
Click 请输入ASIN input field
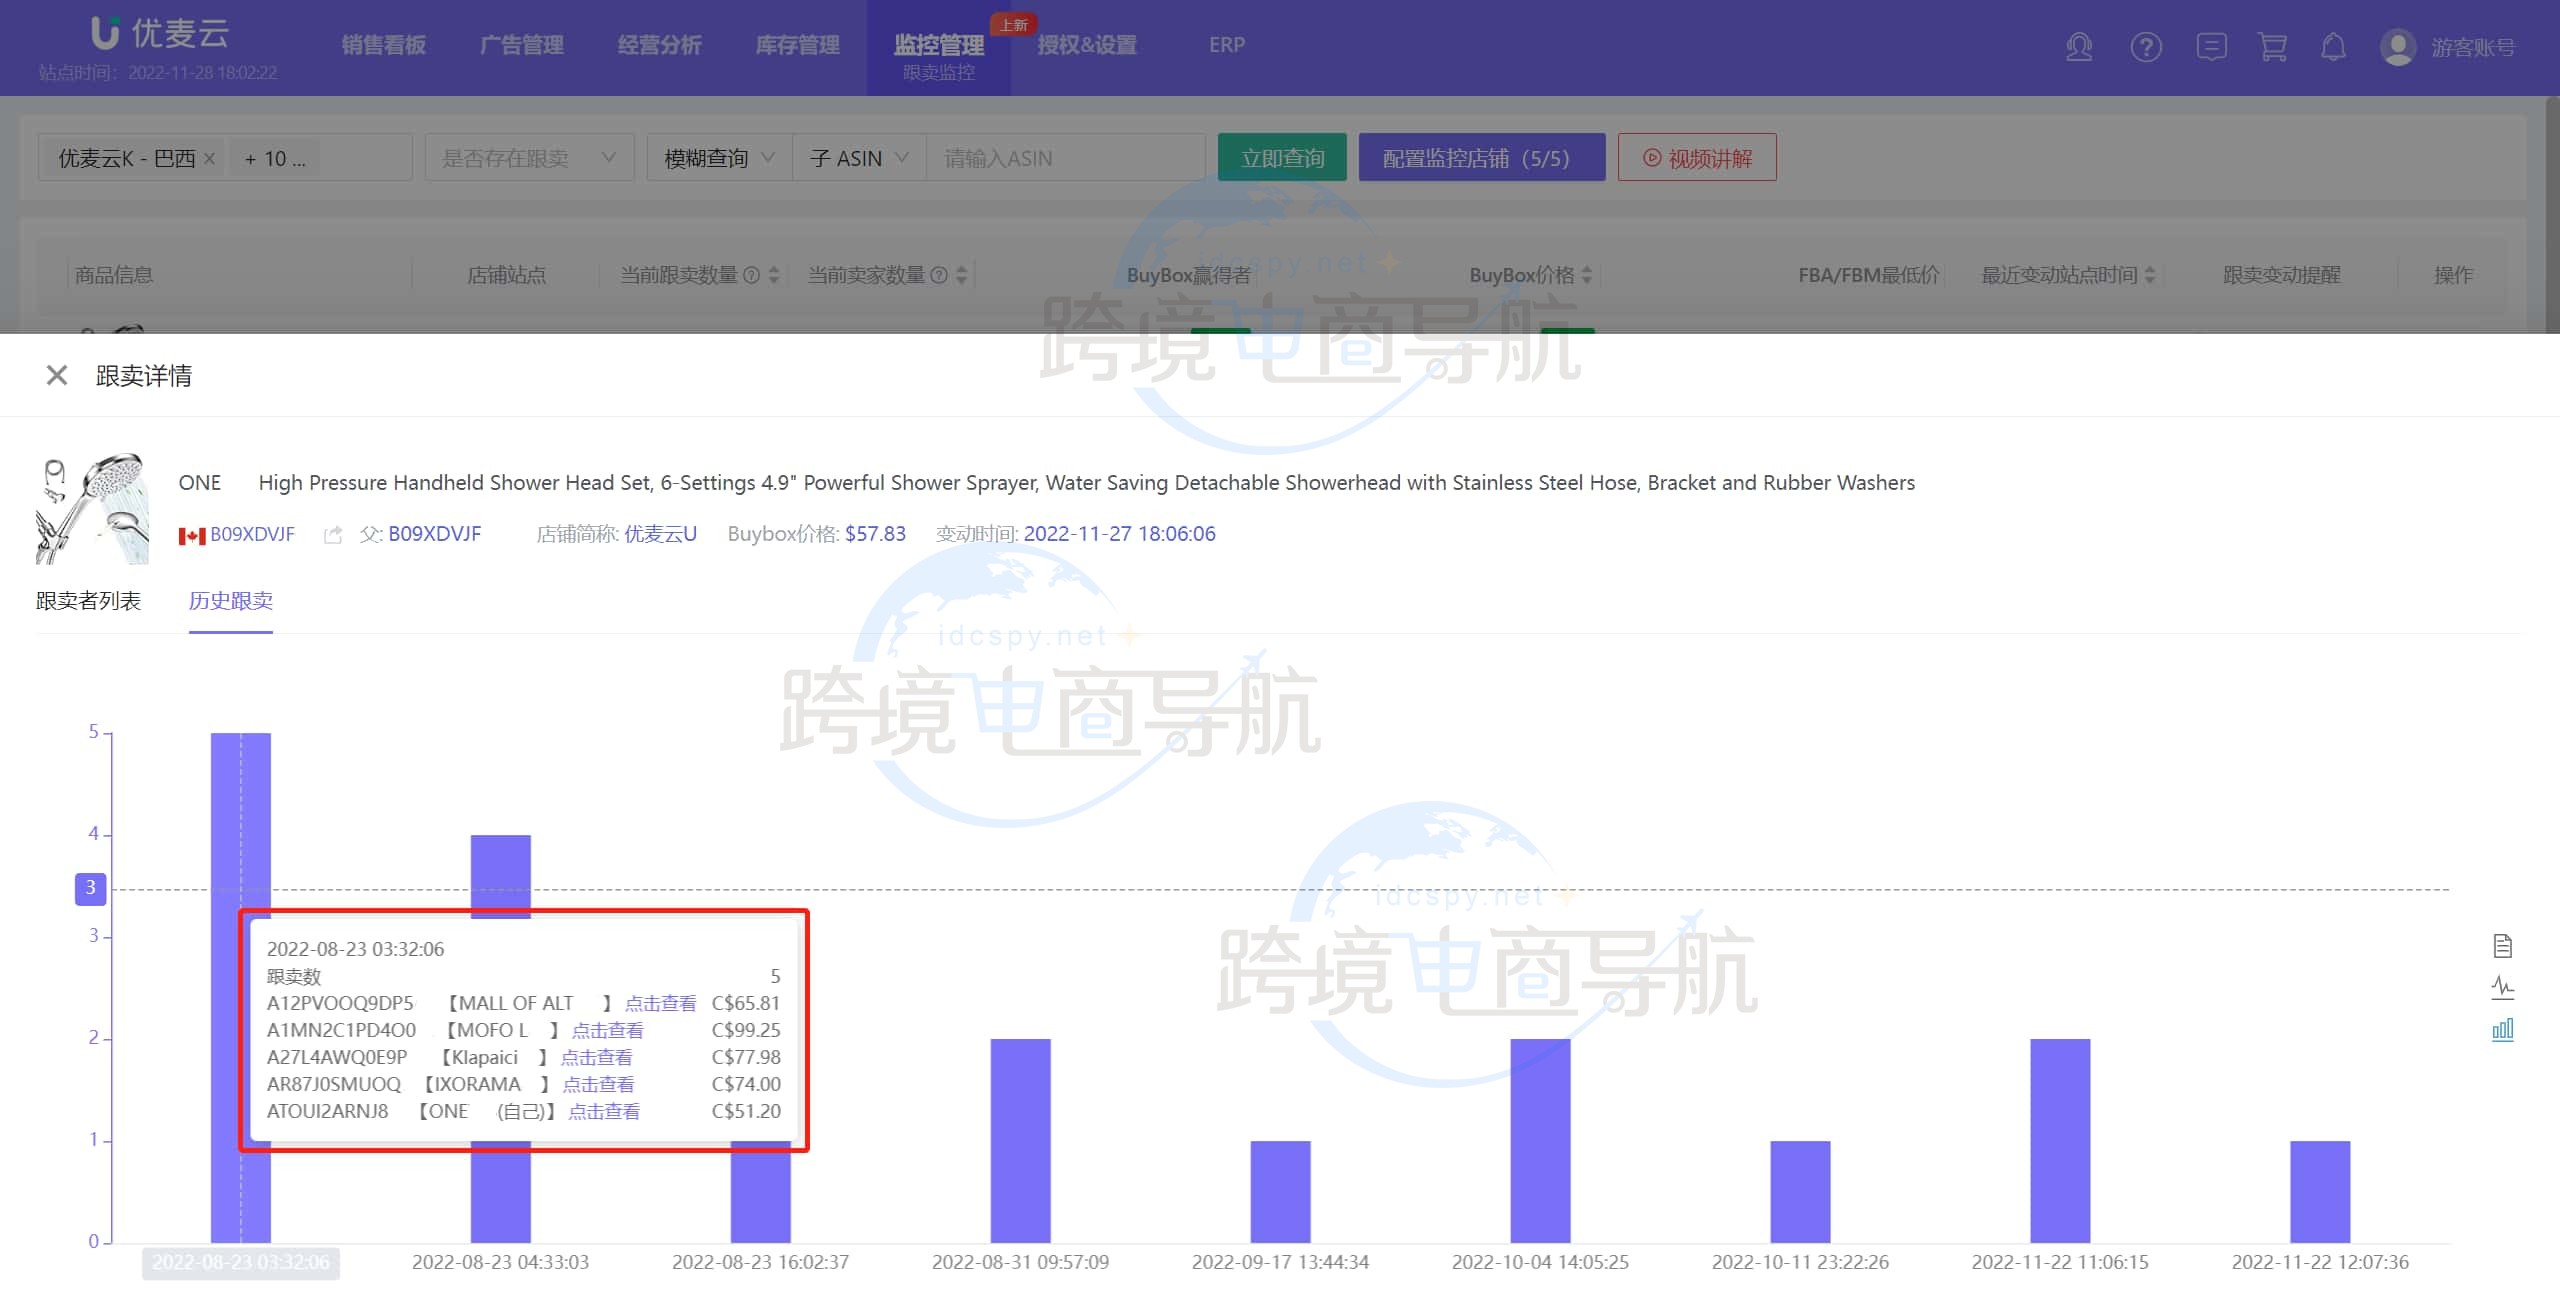1064,158
